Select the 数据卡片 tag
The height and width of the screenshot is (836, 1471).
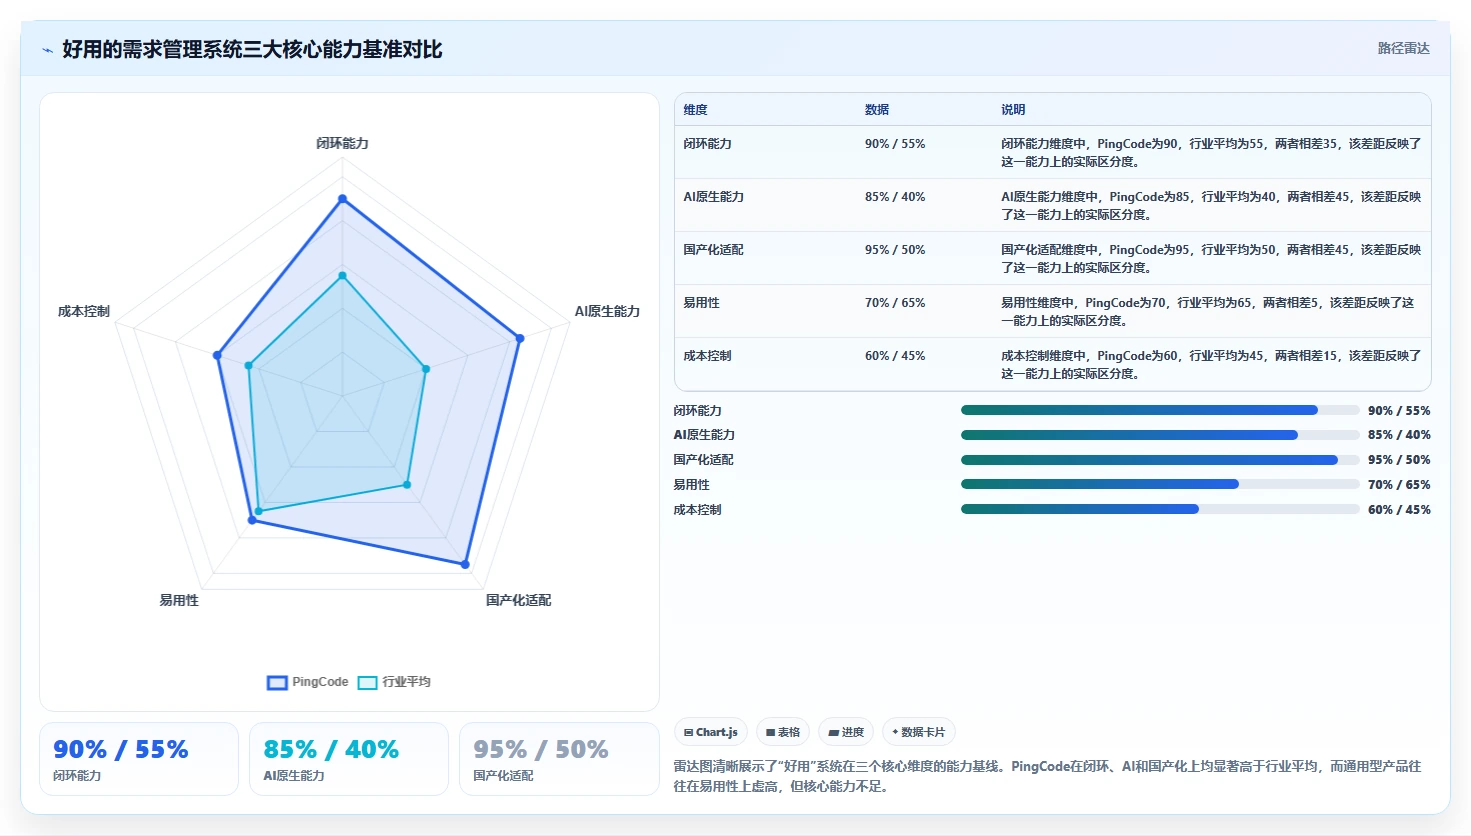point(918,732)
